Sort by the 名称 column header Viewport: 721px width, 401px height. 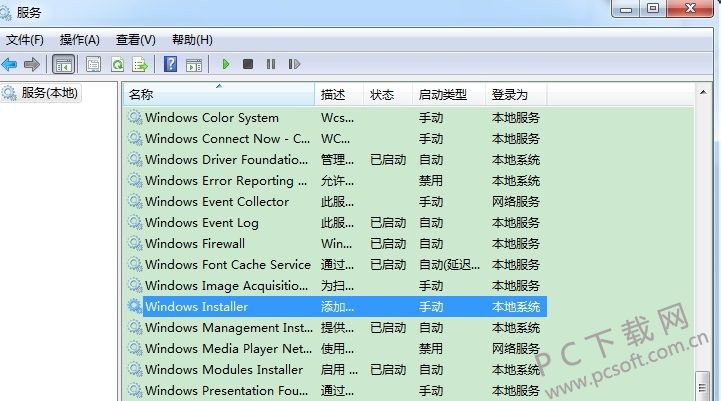[219, 95]
